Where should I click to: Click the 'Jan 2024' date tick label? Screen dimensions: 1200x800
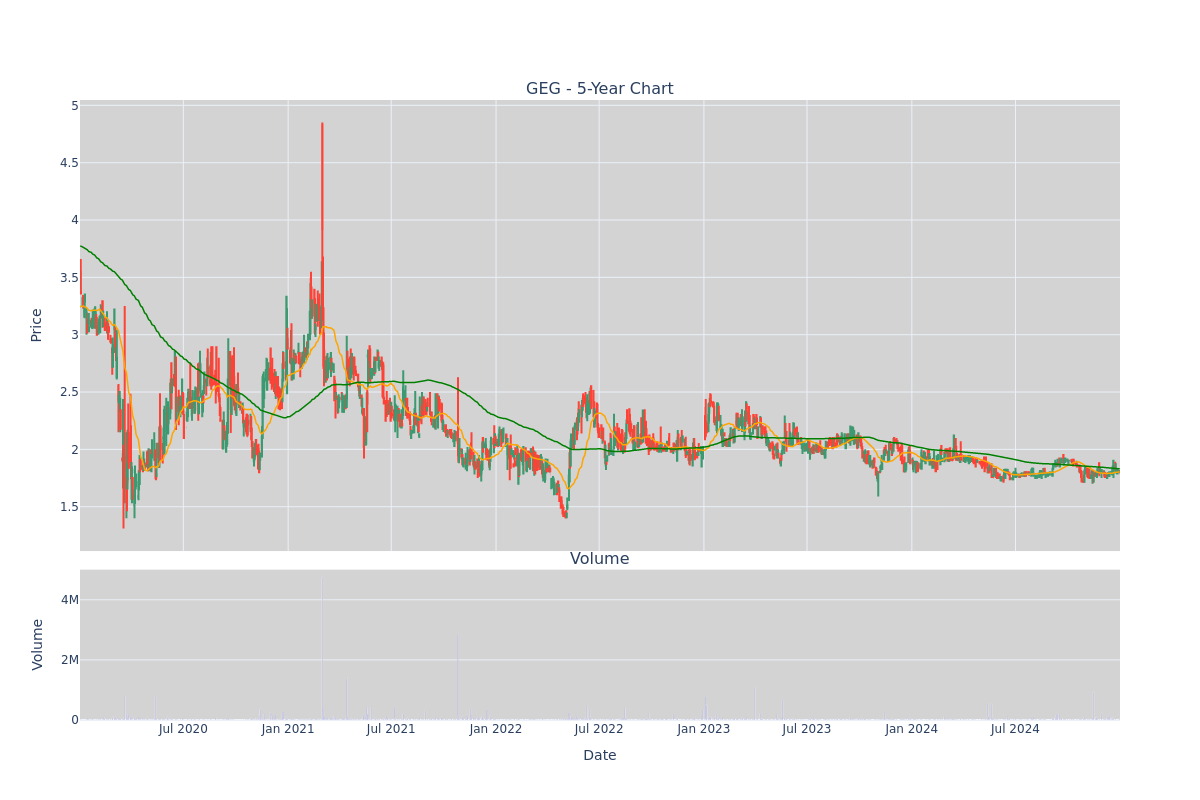pos(912,729)
